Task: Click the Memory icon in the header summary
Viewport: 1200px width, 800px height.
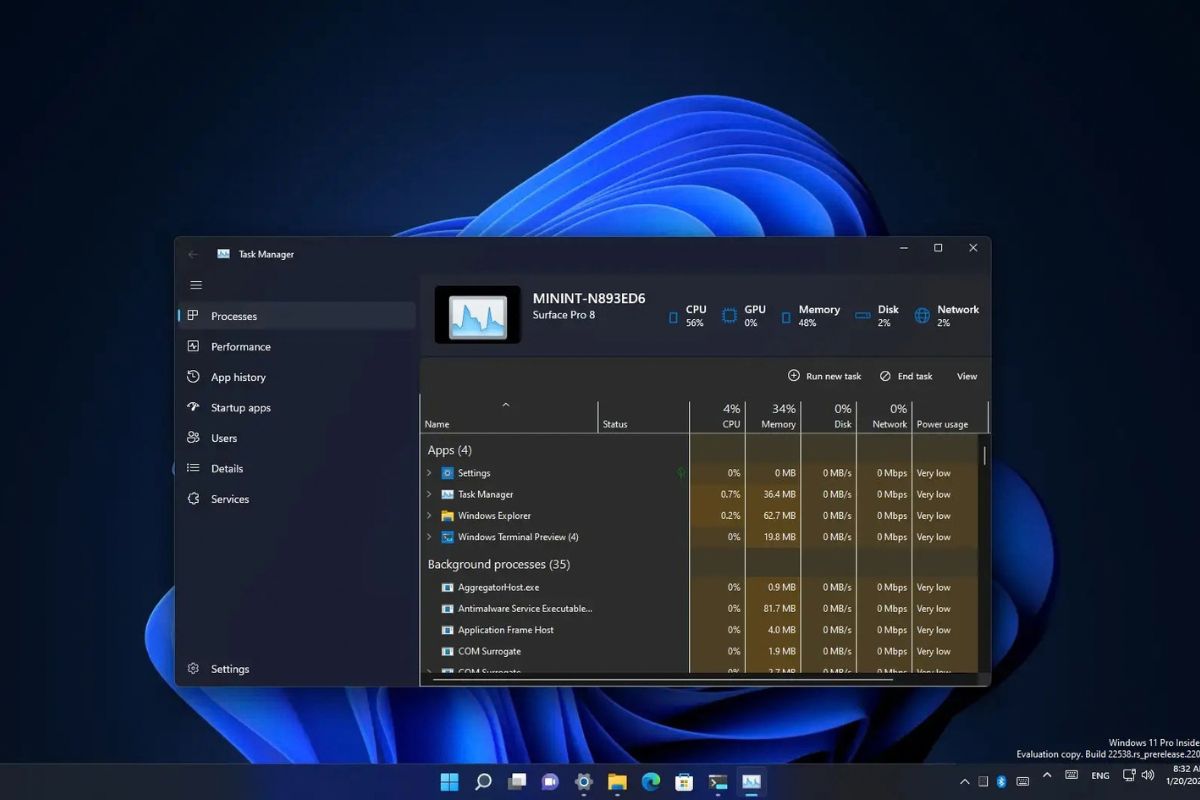Action: point(786,317)
